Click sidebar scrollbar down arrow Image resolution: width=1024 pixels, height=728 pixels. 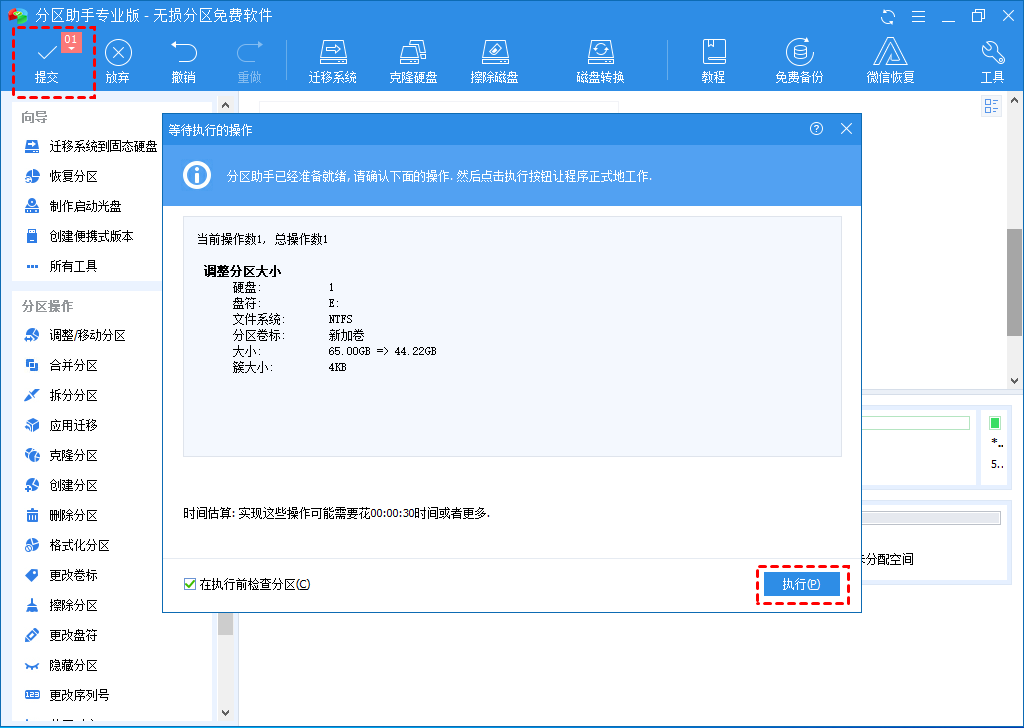coord(225,712)
